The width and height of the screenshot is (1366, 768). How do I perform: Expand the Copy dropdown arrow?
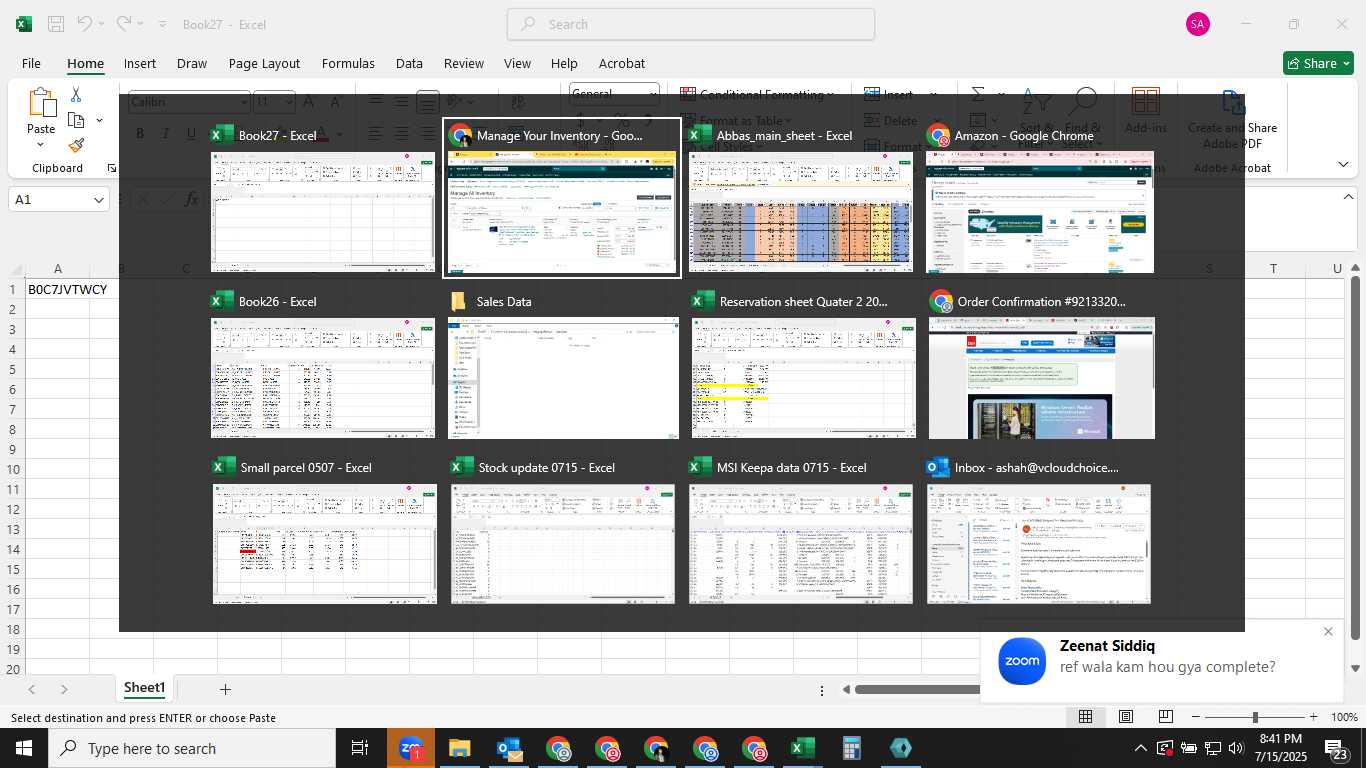[x=99, y=120]
